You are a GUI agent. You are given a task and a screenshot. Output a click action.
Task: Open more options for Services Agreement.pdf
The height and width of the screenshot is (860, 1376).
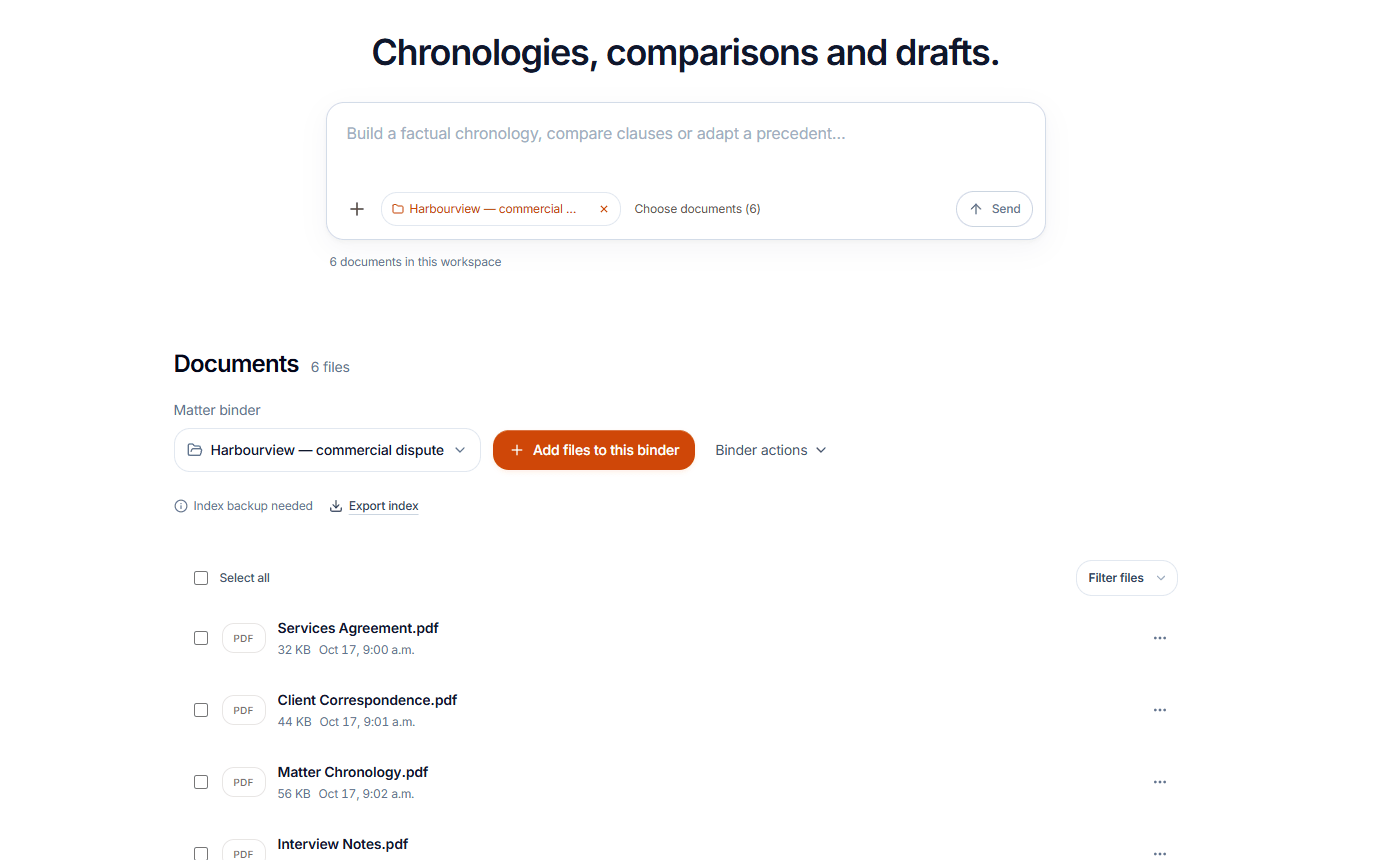pos(1160,638)
